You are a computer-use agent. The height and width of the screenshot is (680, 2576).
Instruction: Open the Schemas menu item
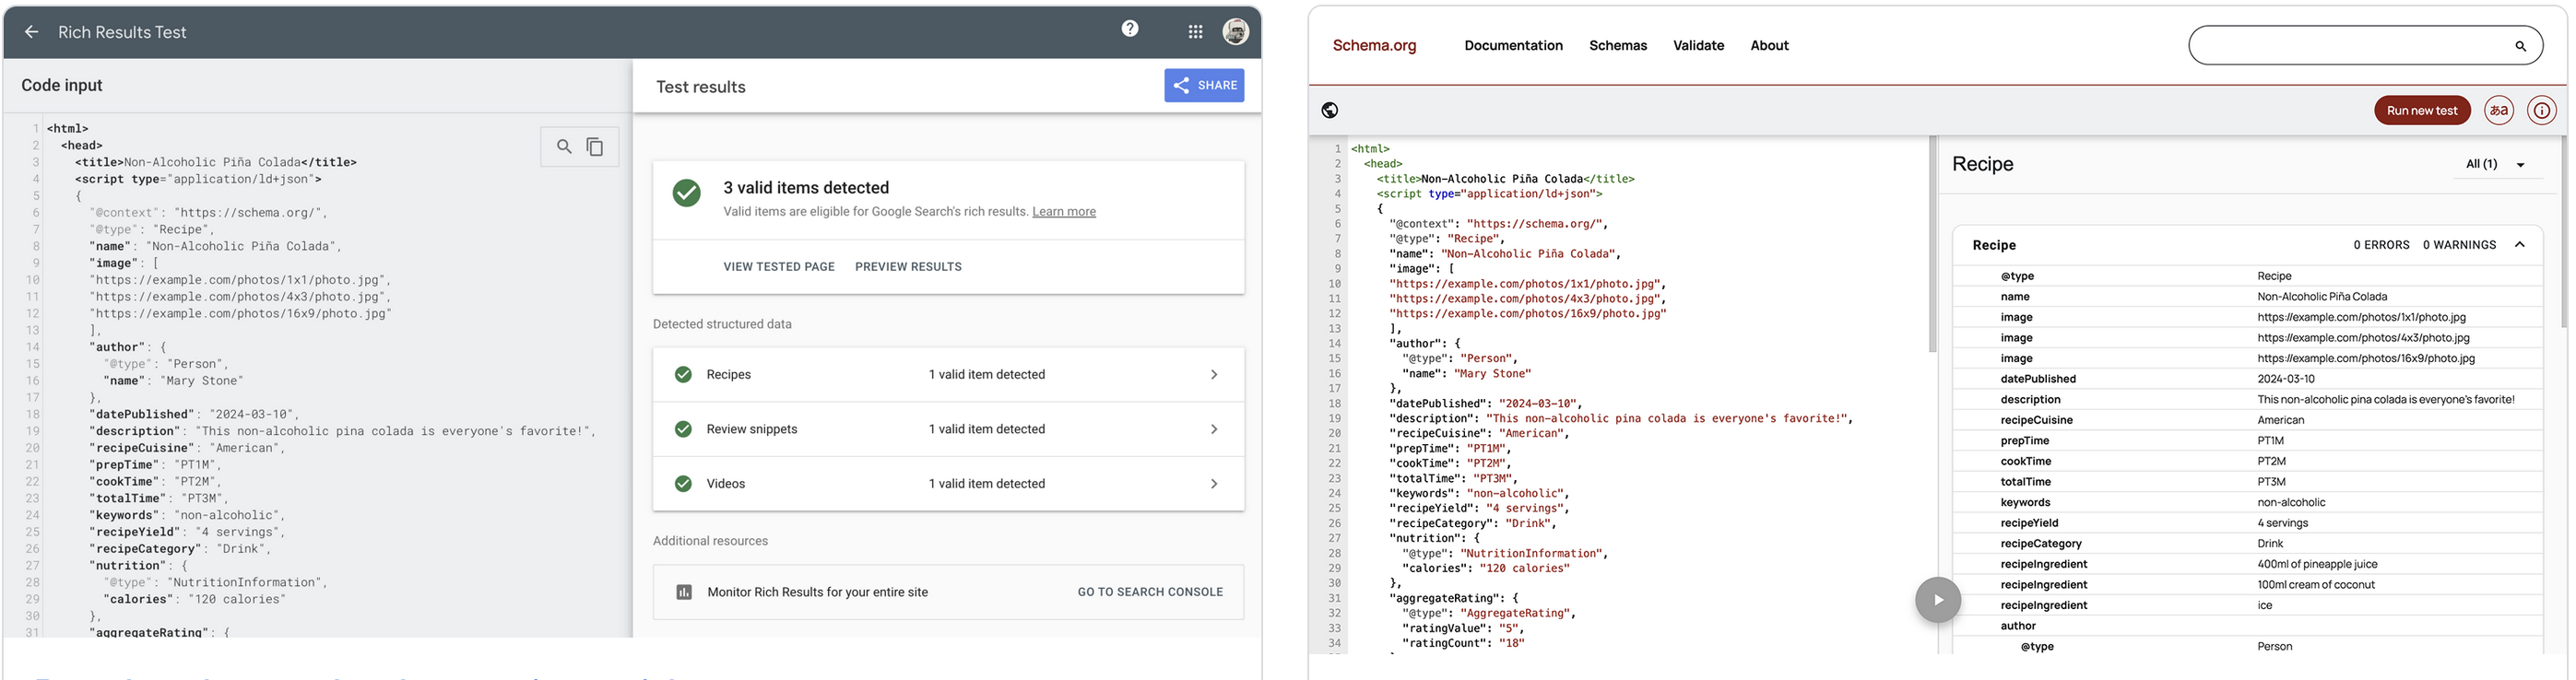pyautogui.click(x=1618, y=46)
